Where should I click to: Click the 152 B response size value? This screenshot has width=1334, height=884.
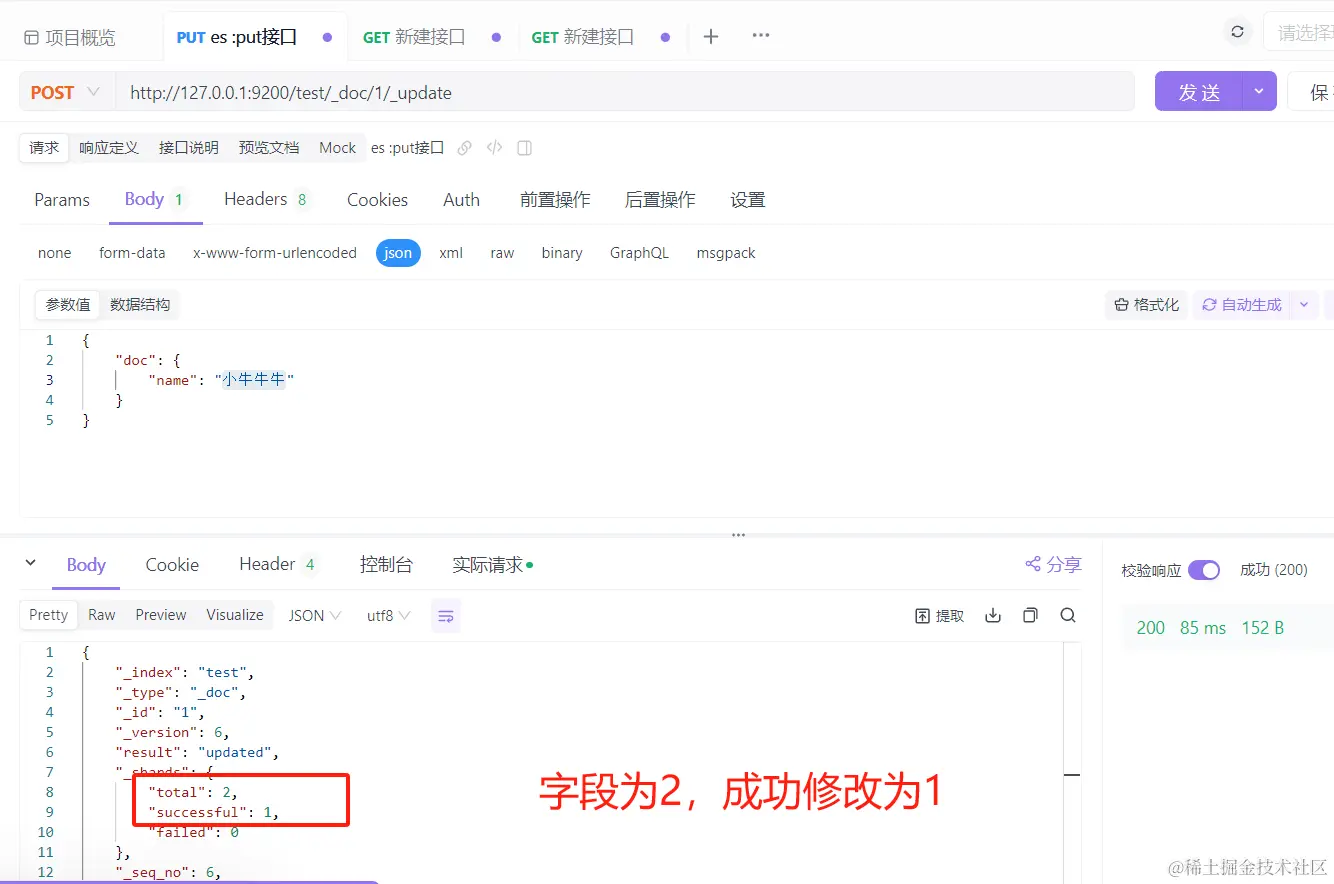pyautogui.click(x=1263, y=628)
